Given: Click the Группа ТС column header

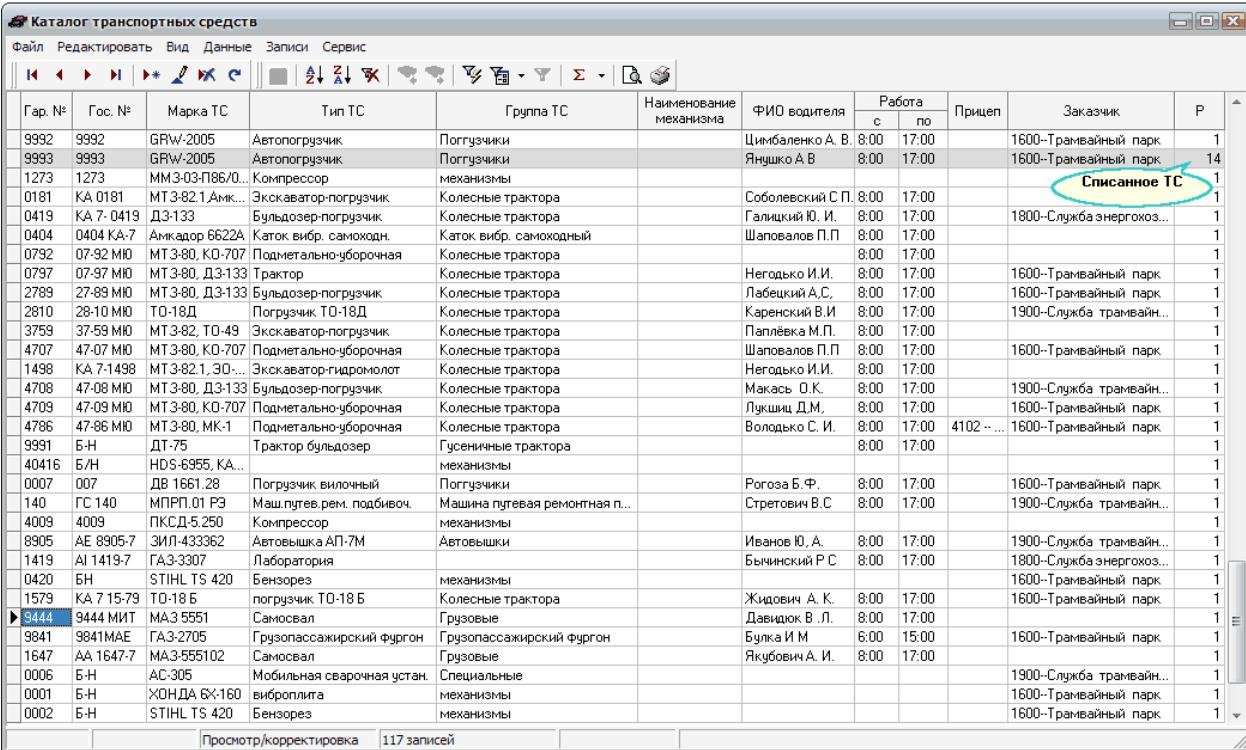Looking at the screenshot, I should (x=536, y=112).
